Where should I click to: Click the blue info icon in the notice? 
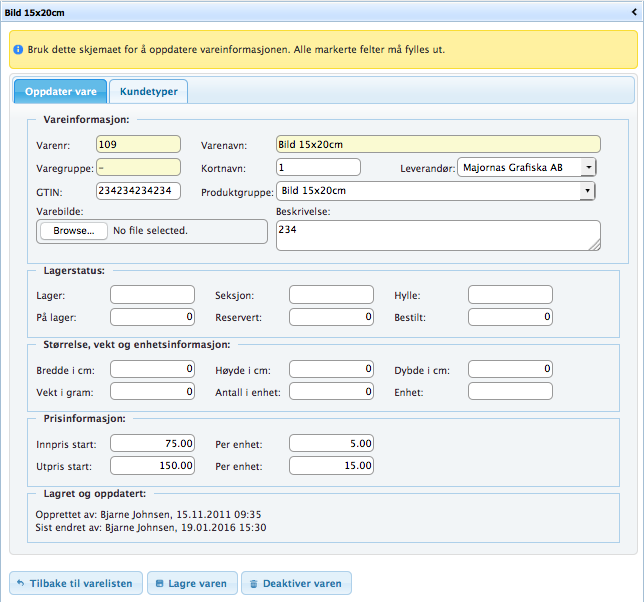(x=19, y=49)
